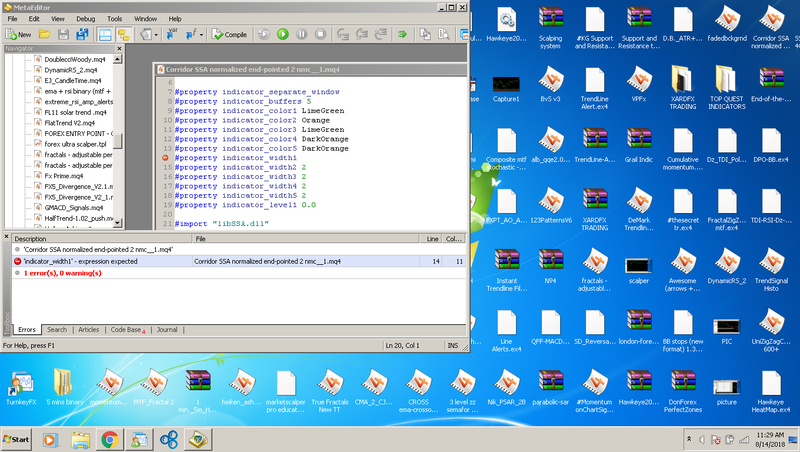Click the green arrow terminal icon in the toolbar
The width and height of the screenshot is (800, 452).
pyautogui.click(x=401, y=34)
